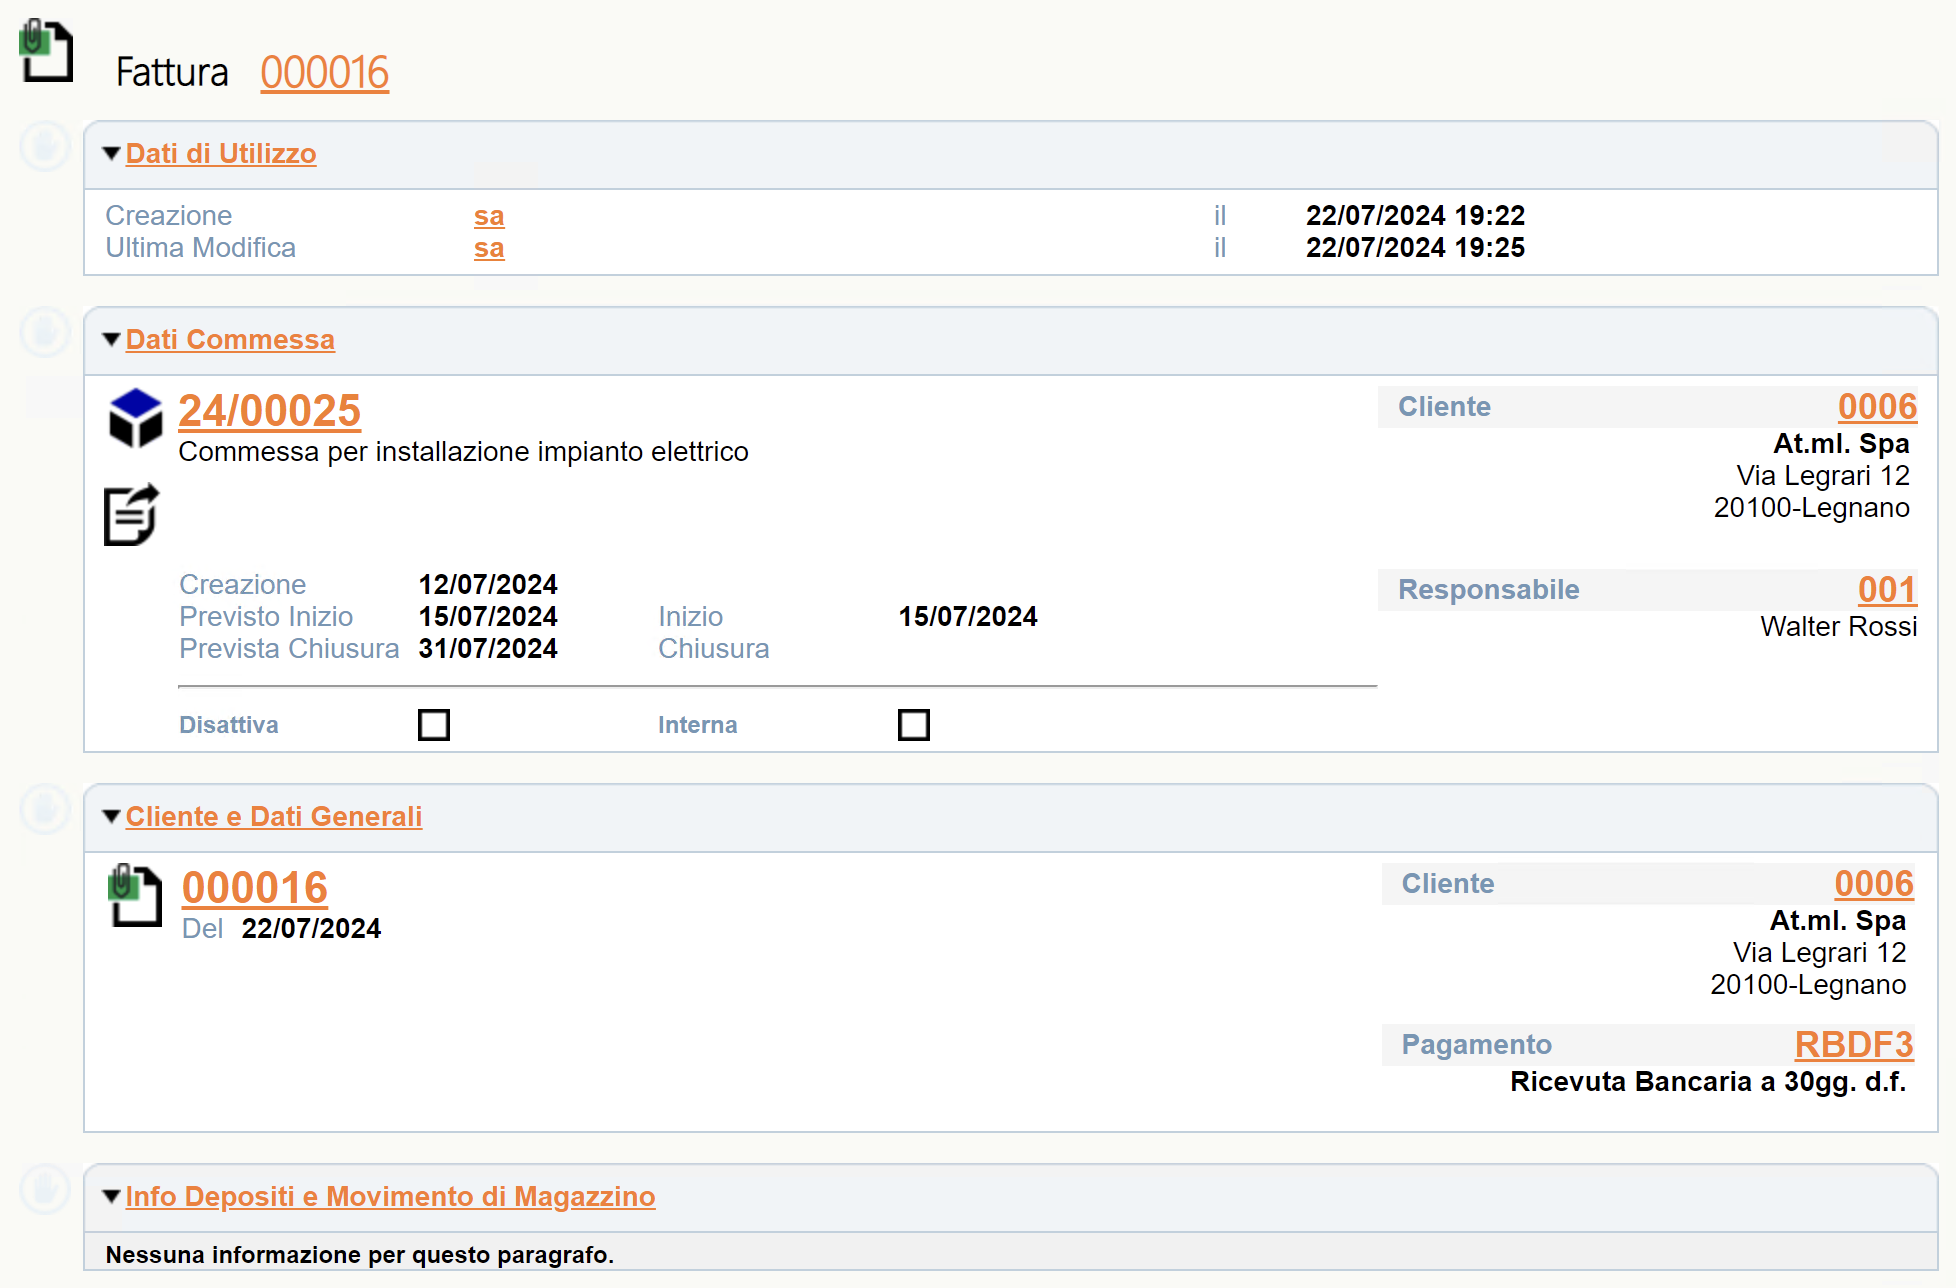Click faded hand icon beside Cliente e Dati Generali

(45, 809)
